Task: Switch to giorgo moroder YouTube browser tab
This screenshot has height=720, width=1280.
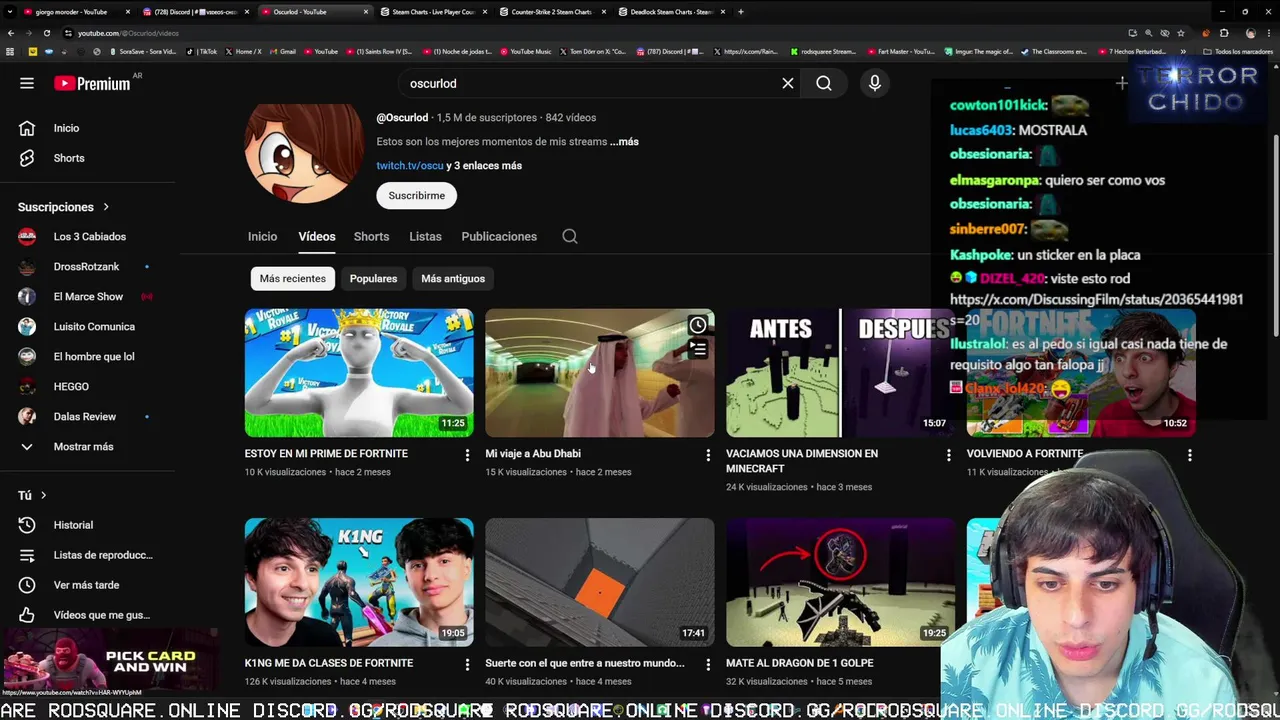Action: click(75, 12)
